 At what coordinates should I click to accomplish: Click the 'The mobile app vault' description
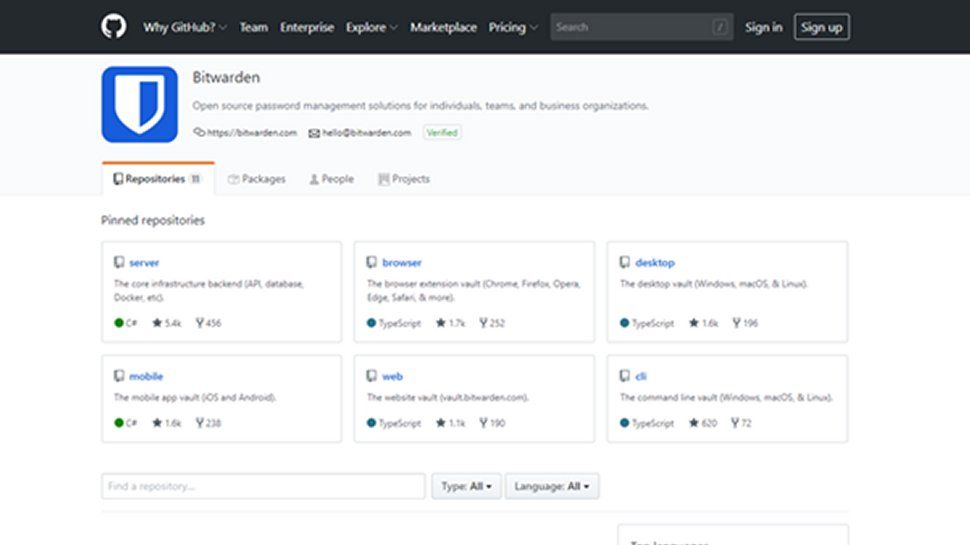pos(195,397)
